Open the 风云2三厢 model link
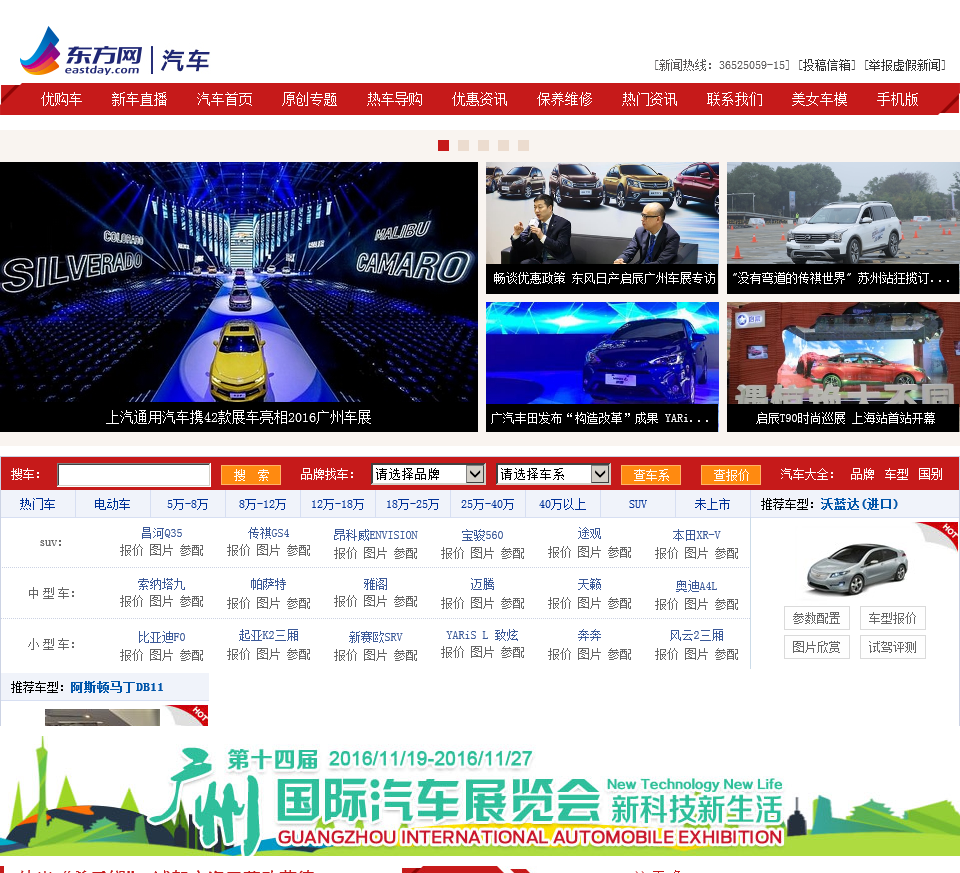 (696, 635)
